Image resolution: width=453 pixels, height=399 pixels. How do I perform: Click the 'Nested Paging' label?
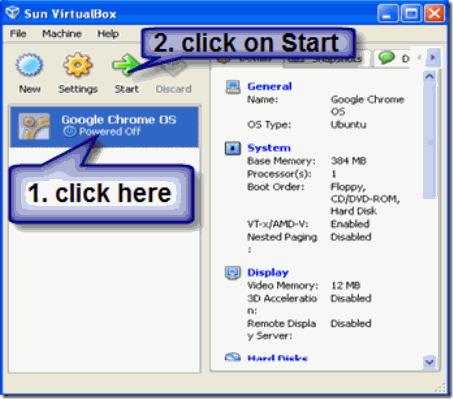click(x=282, y=237)
